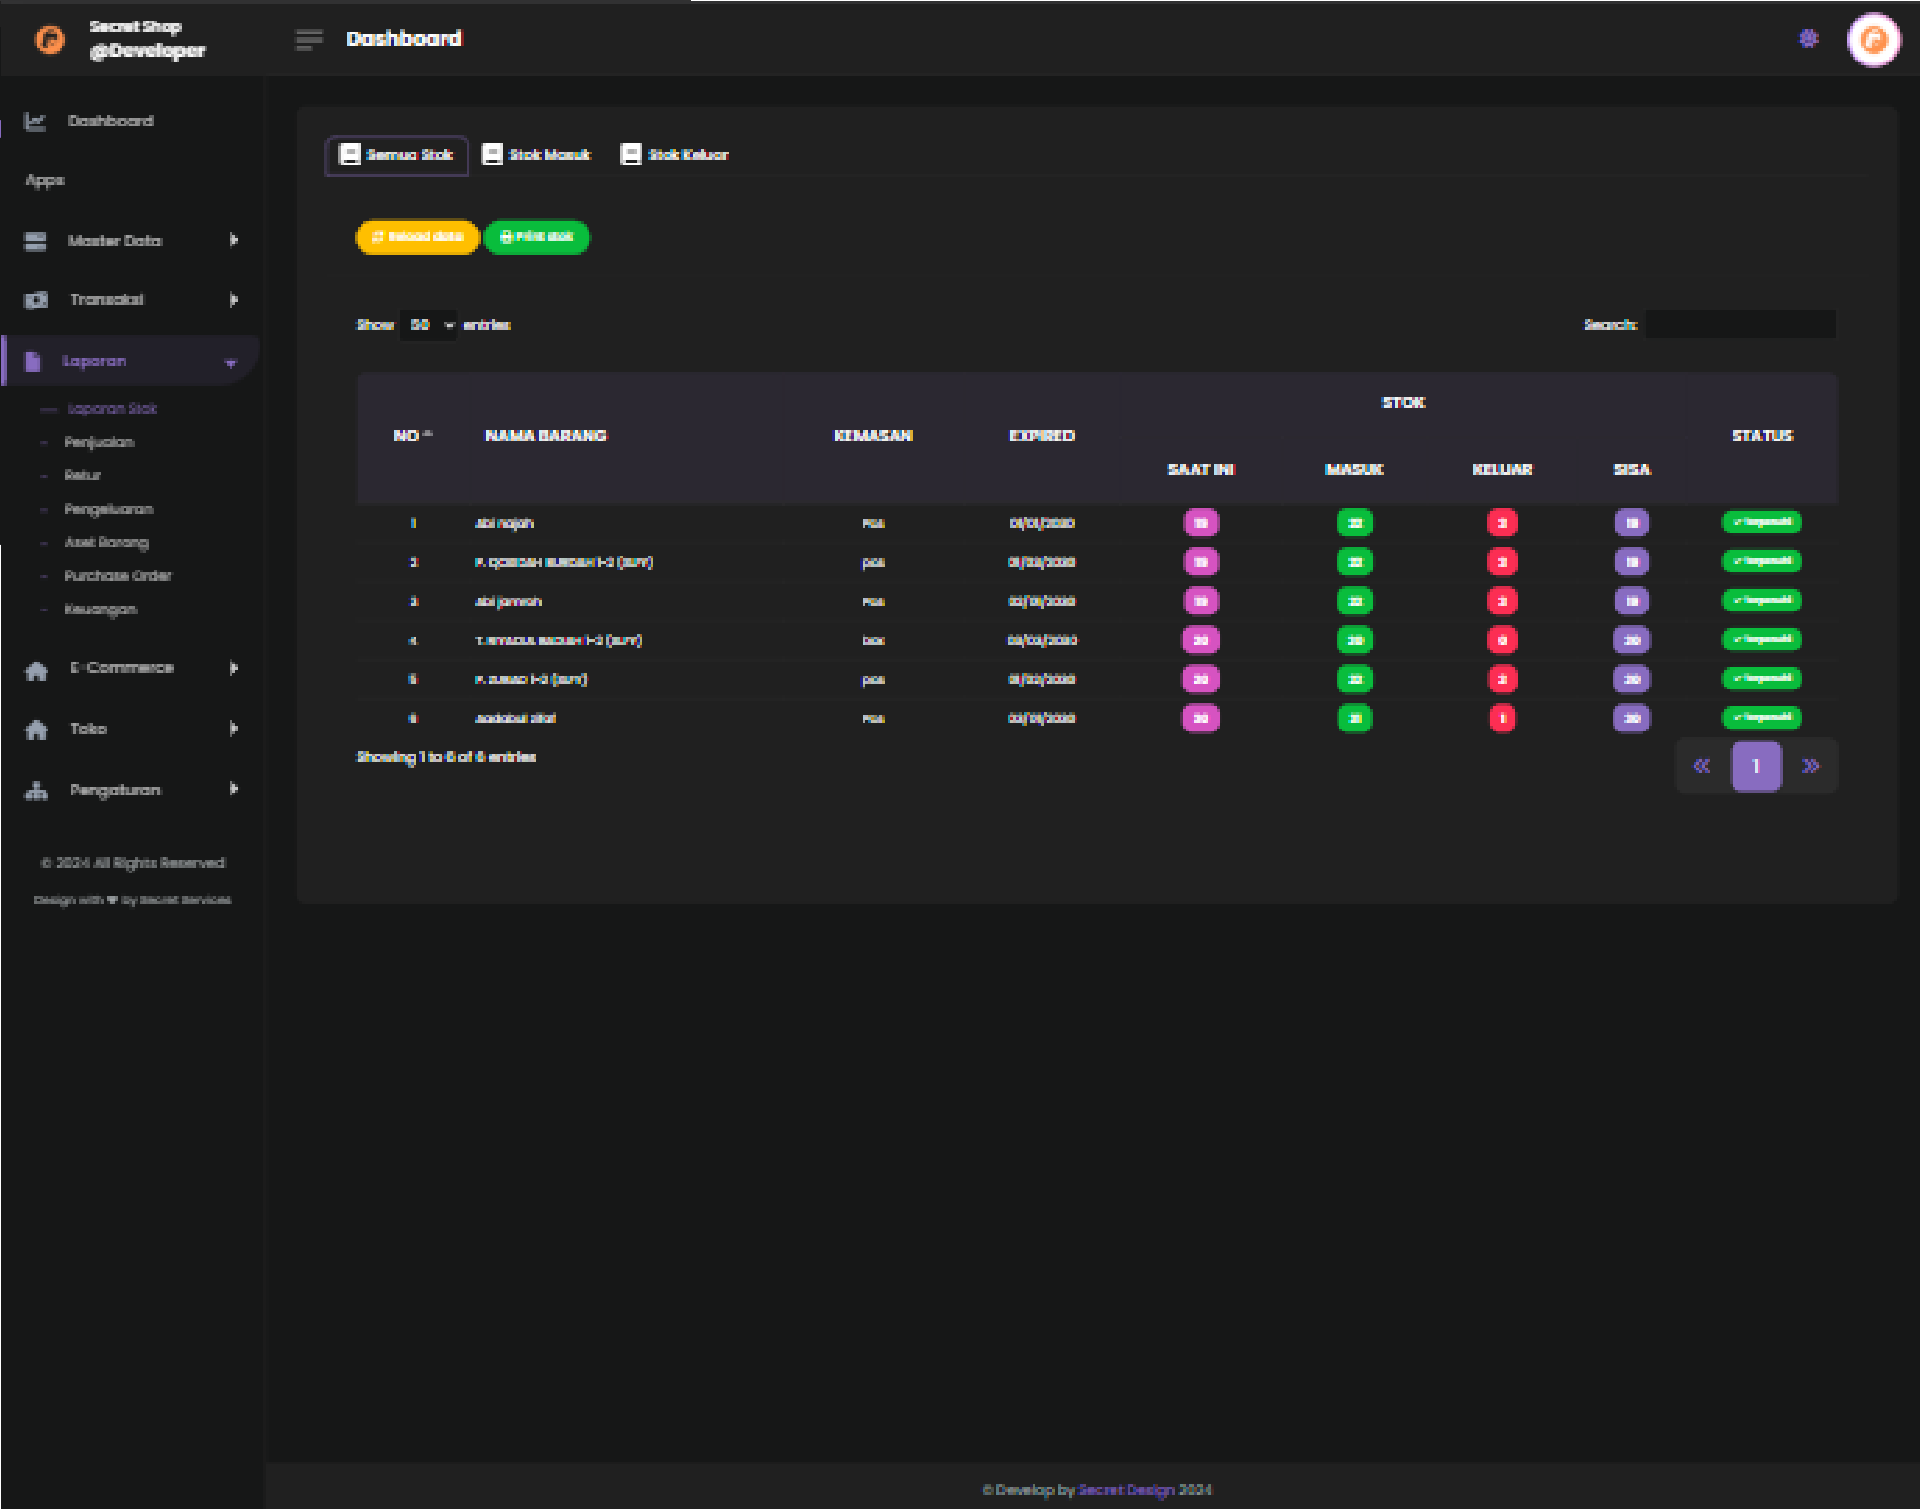Click the user avatar in the top right

pos(1873,40)
